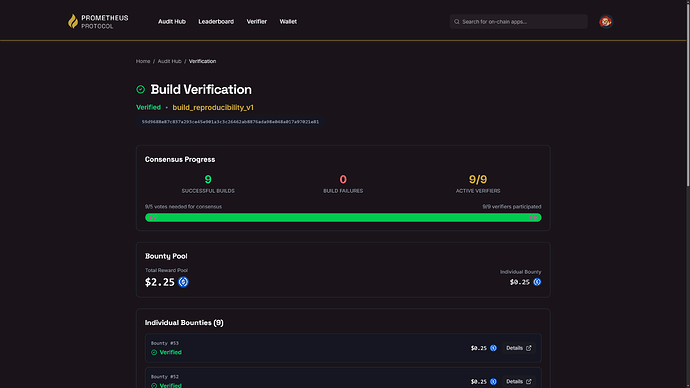
Task: Click the coin icon in Bounty #53 row
Action: pos(493,348)
